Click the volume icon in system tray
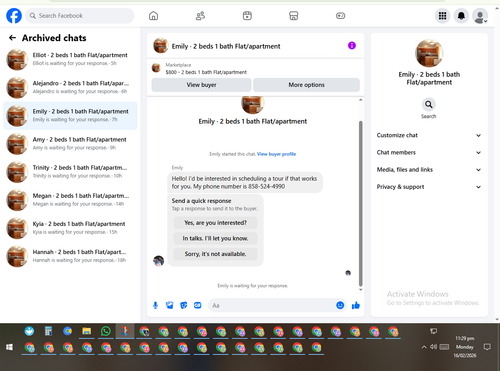The width and height of the screenshot is (500, 371). point(433,347)
